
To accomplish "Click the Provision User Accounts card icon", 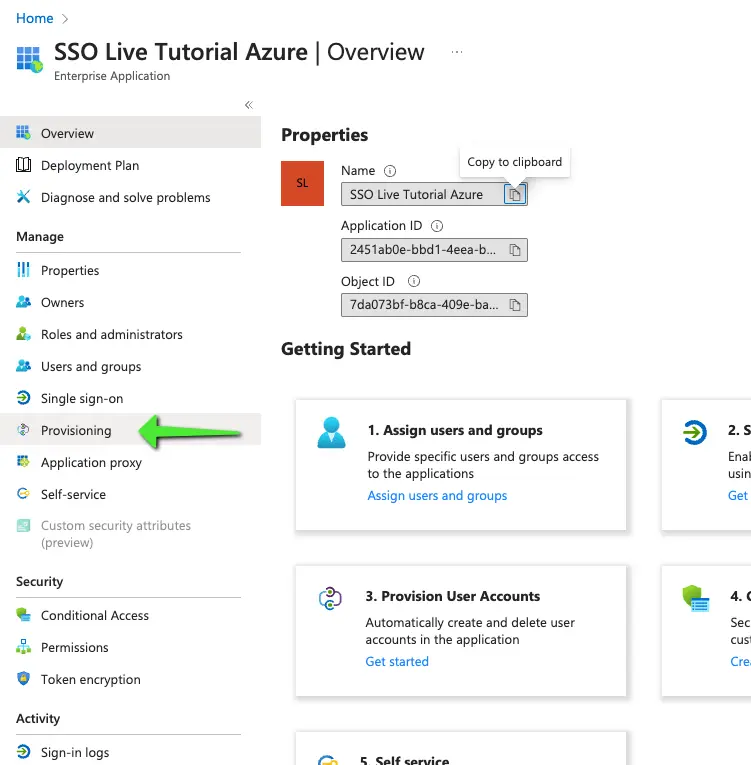I will (x=330, y=598).
